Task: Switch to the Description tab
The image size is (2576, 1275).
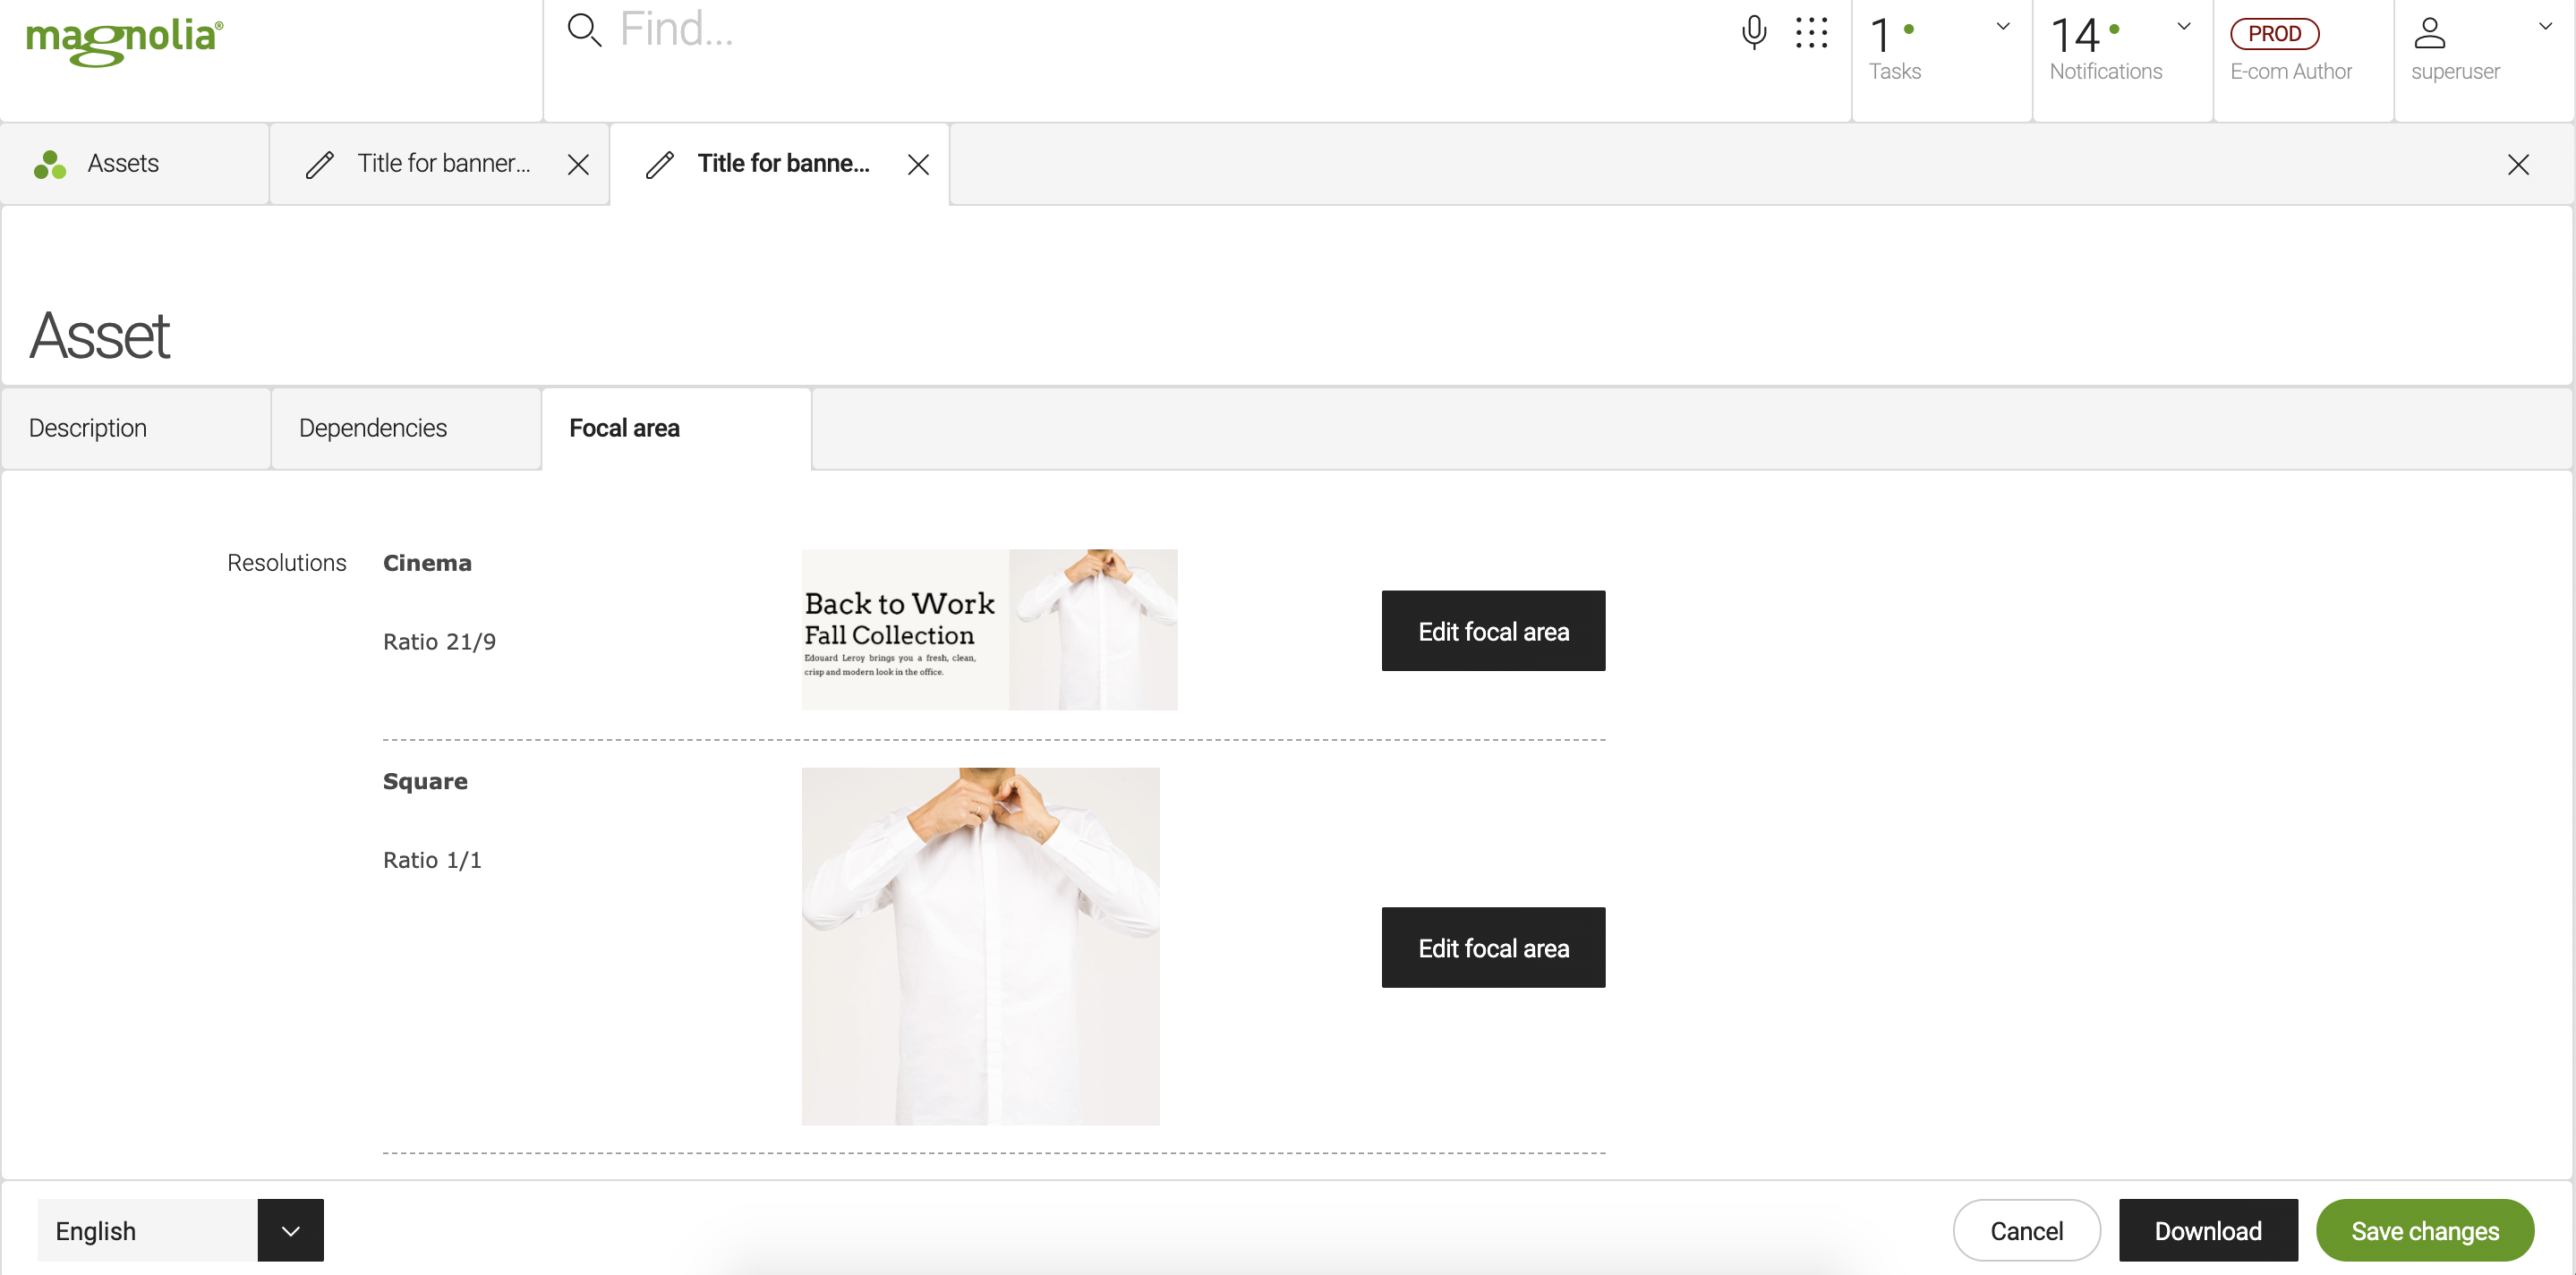Action: tap(88, 428)
